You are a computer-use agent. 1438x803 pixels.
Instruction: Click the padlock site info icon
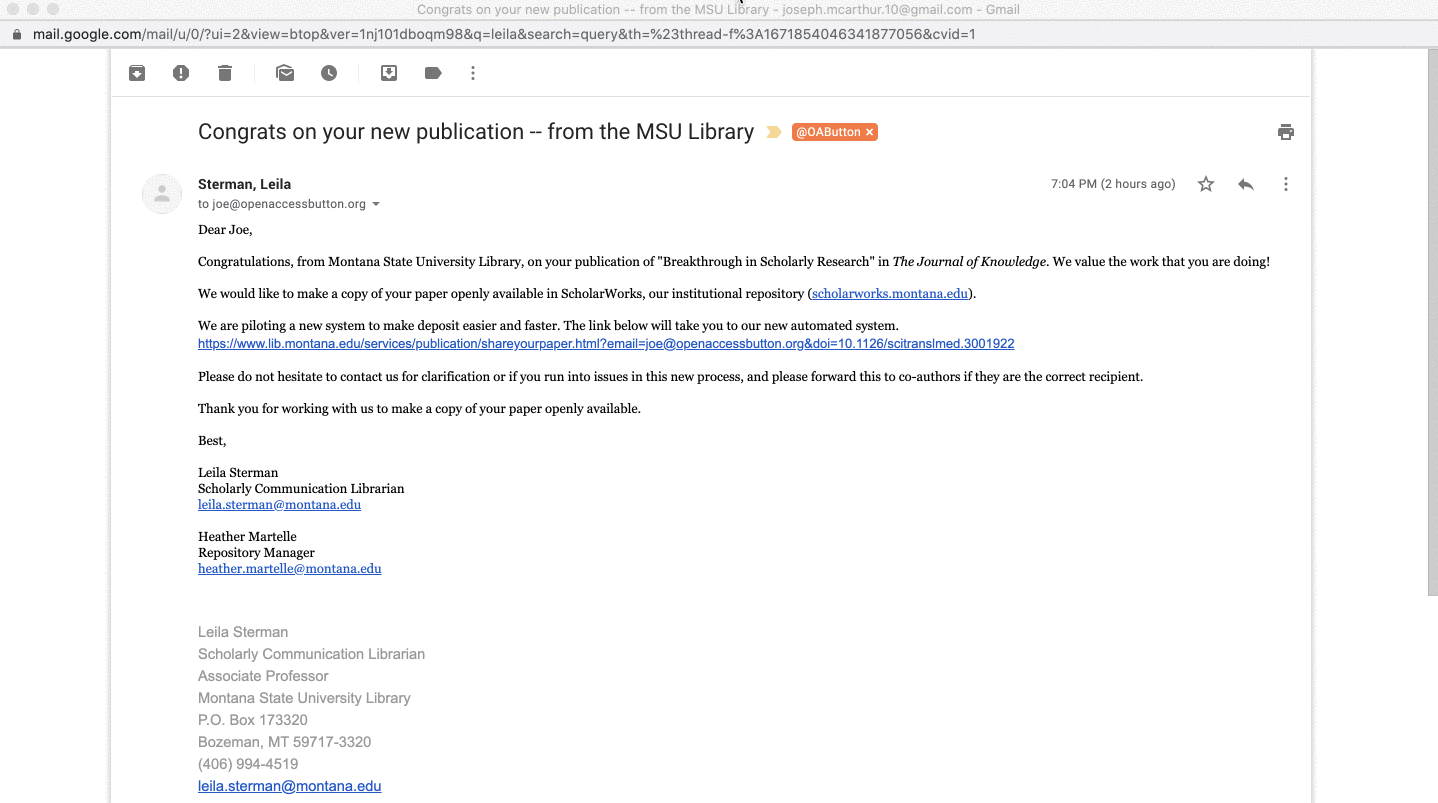17,34
